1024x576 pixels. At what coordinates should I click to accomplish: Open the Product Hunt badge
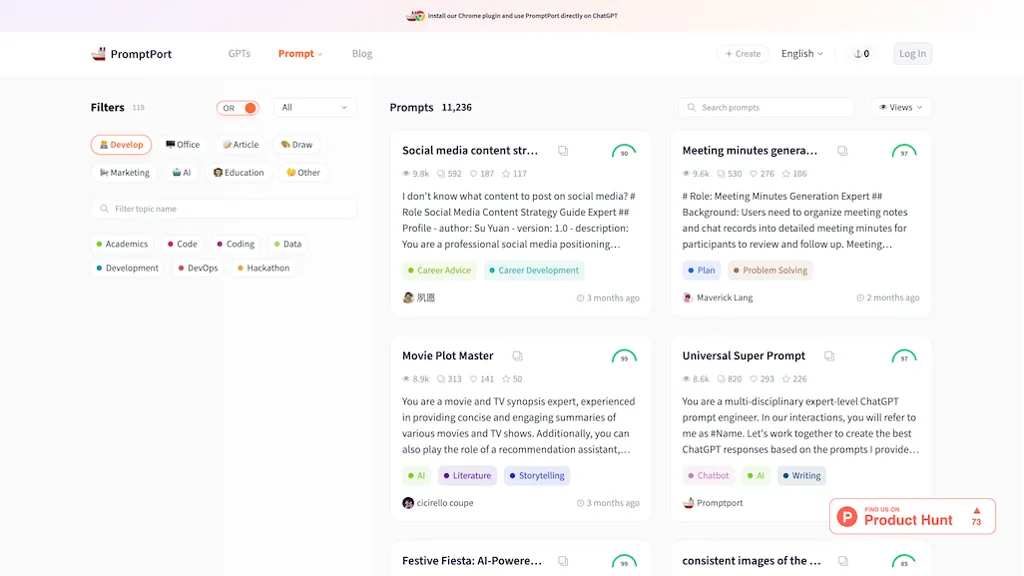pyautogui.click(x=912, y=517)
